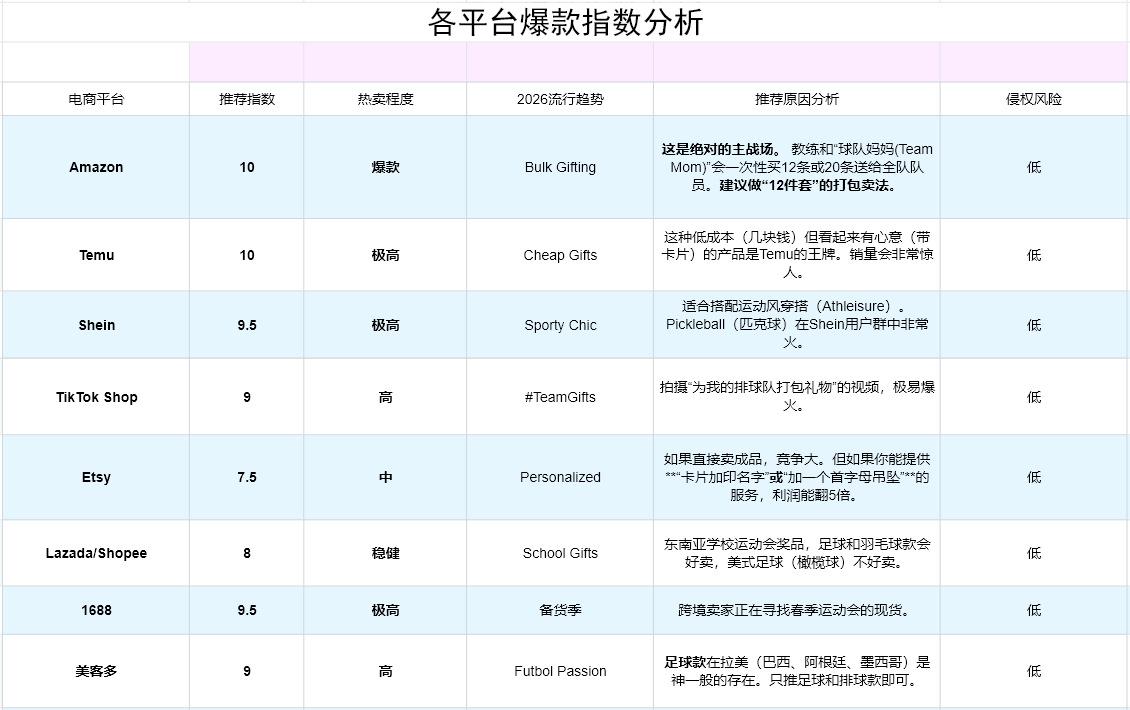Viewport: 1130px width, 710px height.
Task: Select the 备货季 cell in 1688 row
Action: pos(560,610)
